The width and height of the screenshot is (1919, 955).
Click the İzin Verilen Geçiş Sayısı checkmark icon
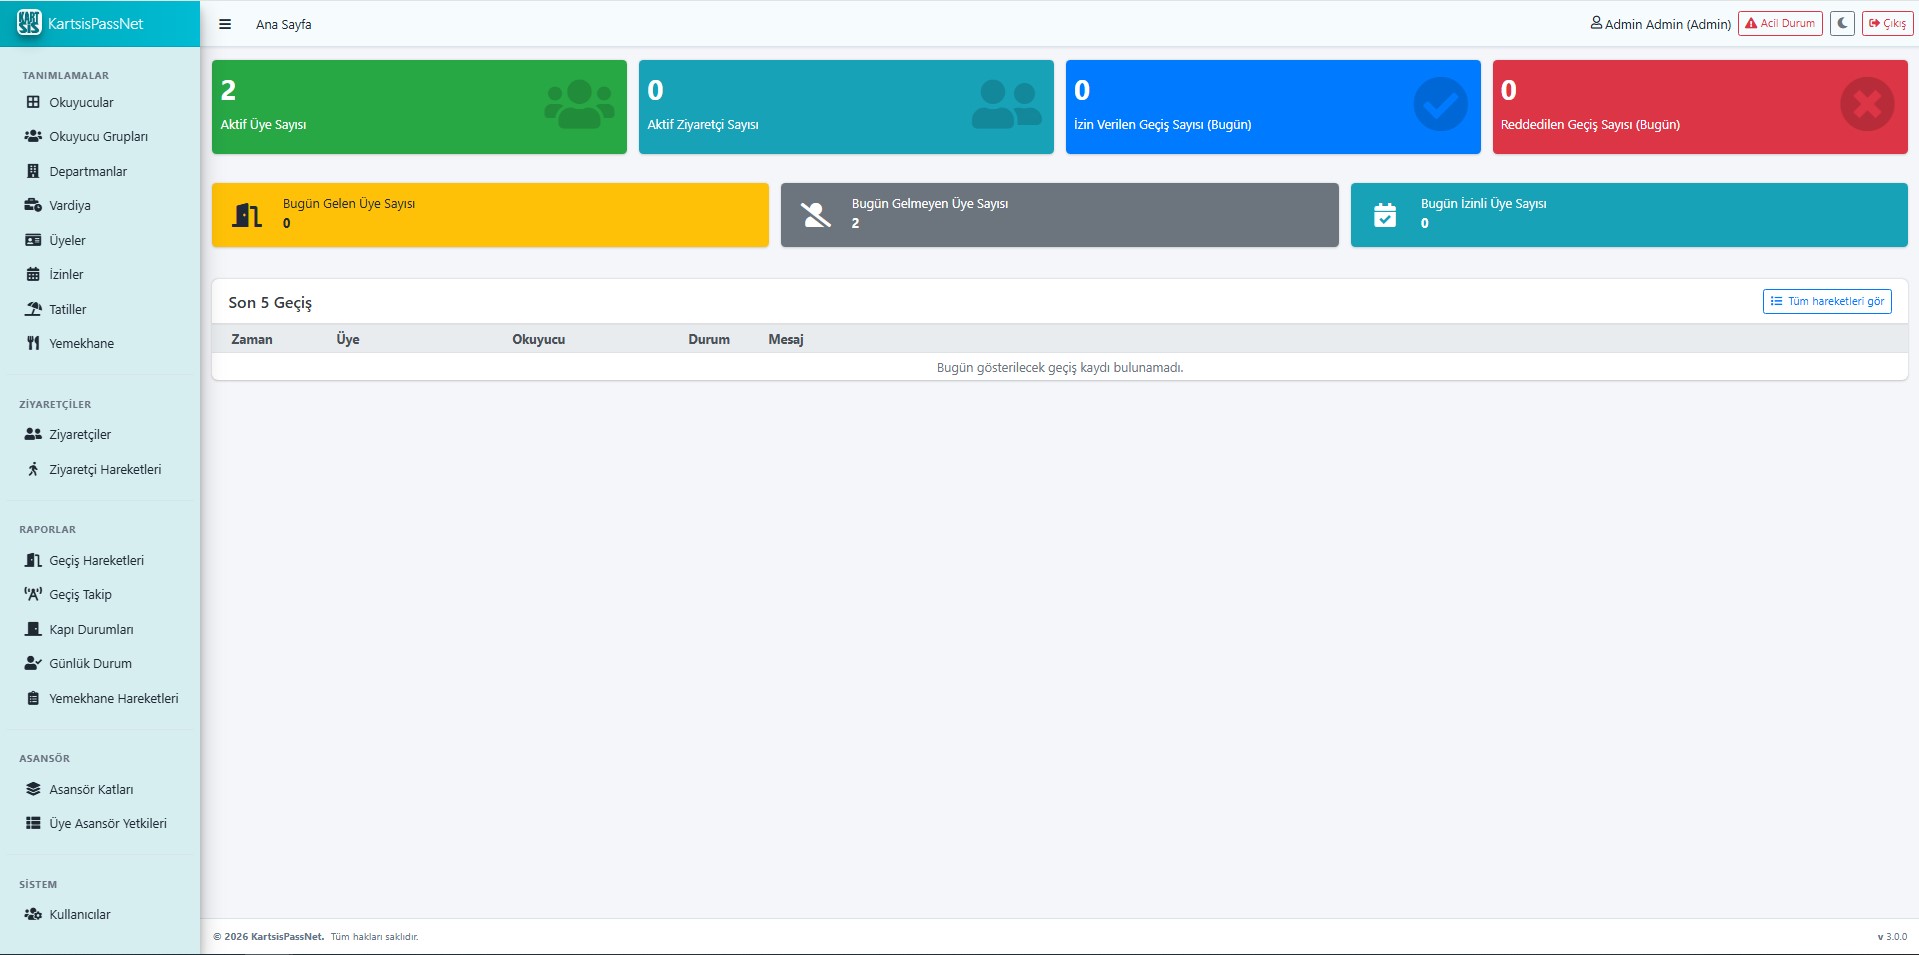(x=1440, y=104)
